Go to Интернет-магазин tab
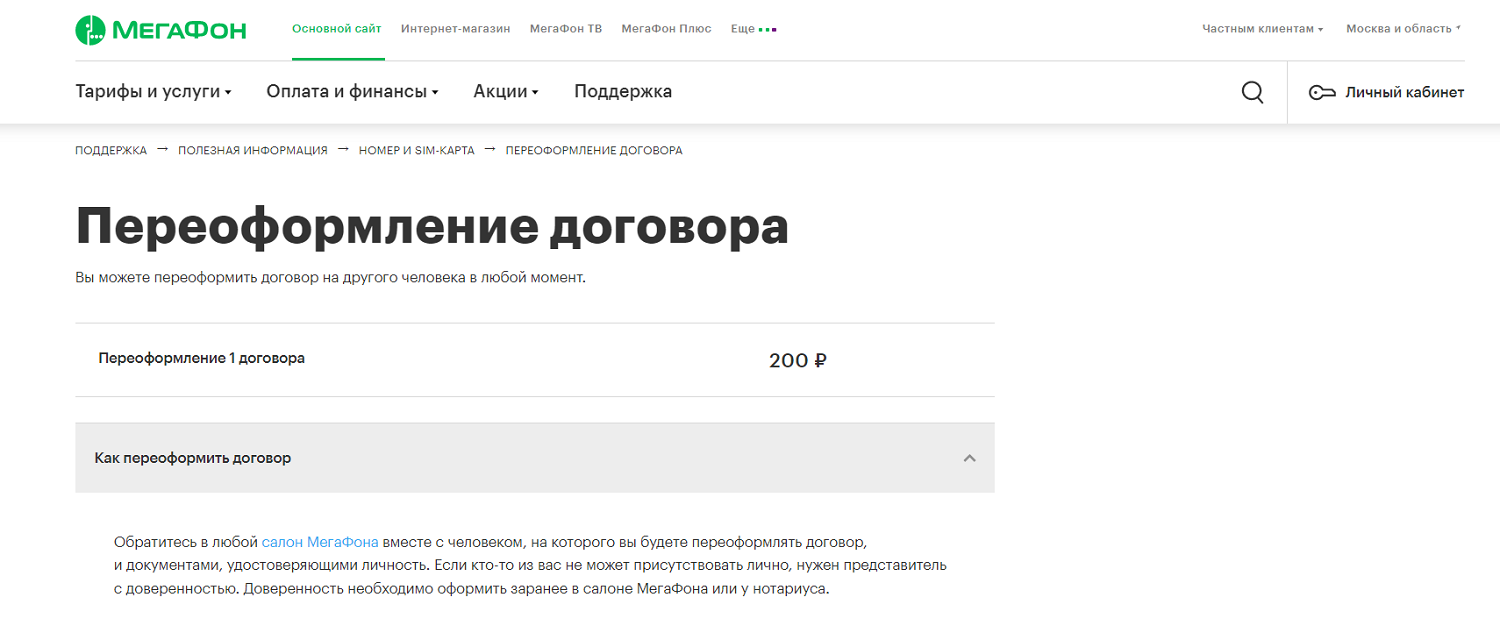The image size is (1500, 640). (x=455, y=29)
